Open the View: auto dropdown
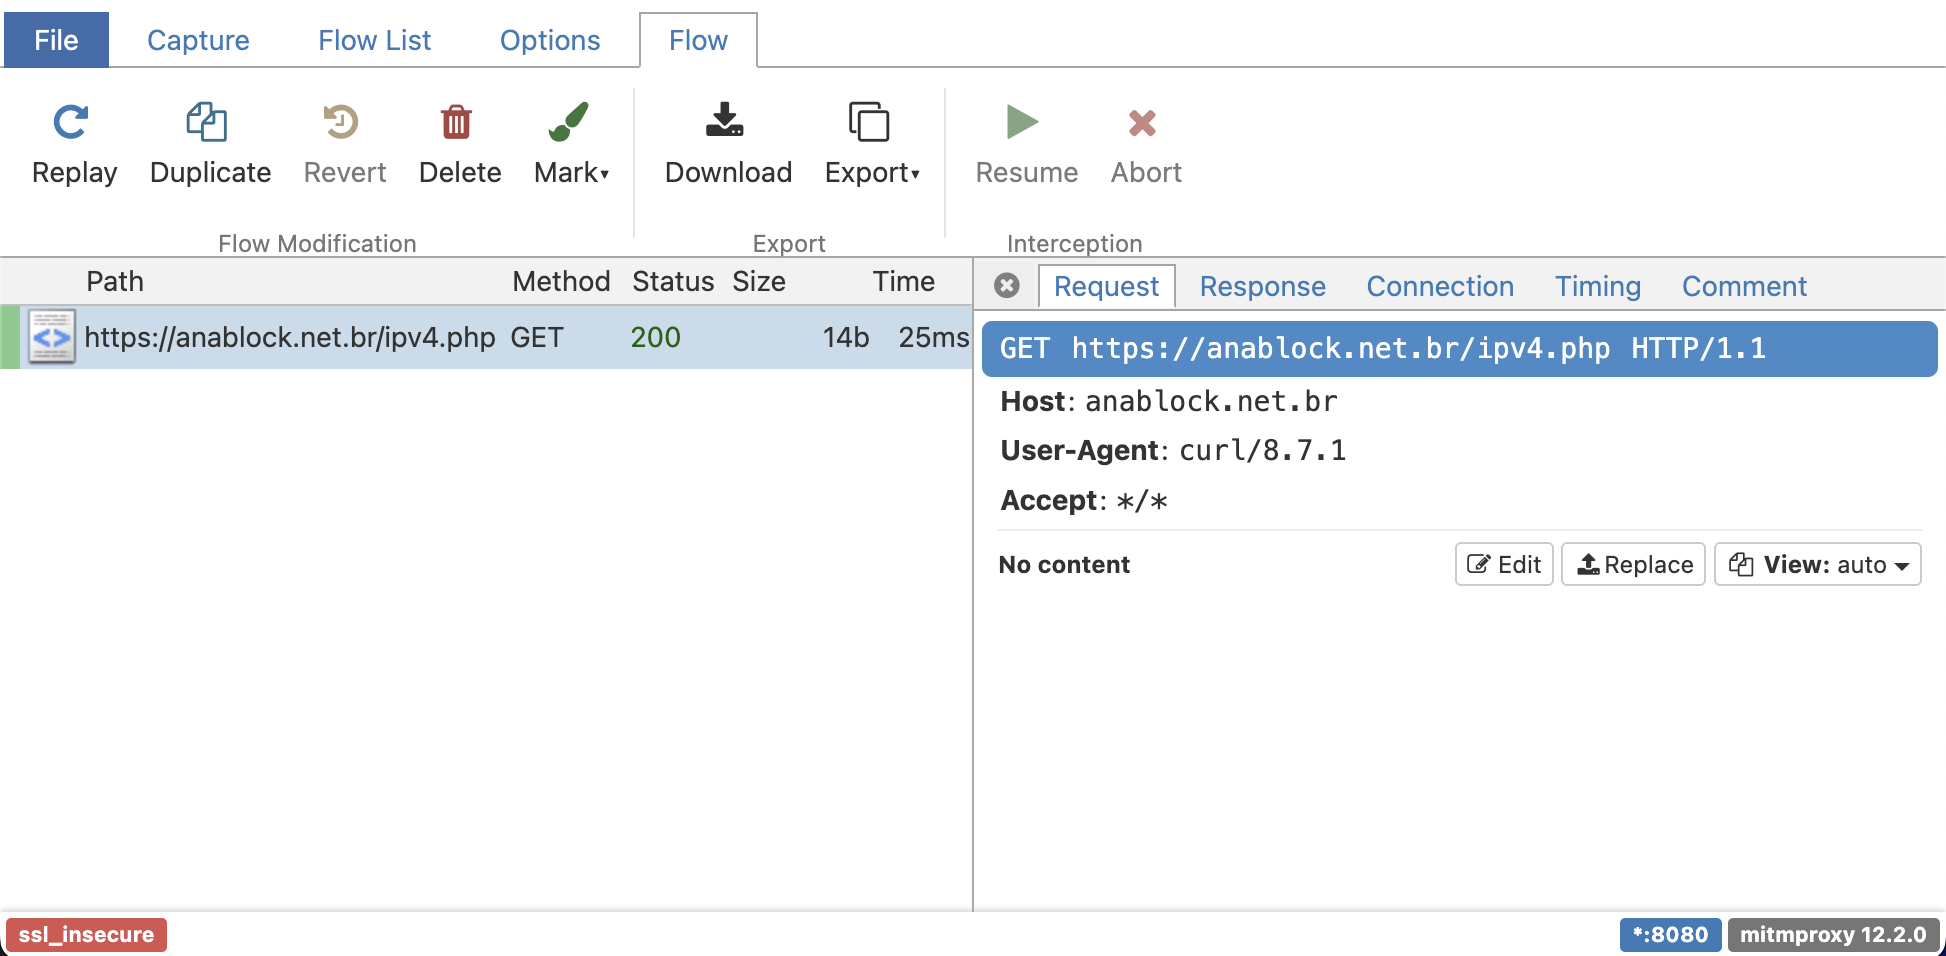This screenshot has height=956, width=1946. (x=1817, y=565)
